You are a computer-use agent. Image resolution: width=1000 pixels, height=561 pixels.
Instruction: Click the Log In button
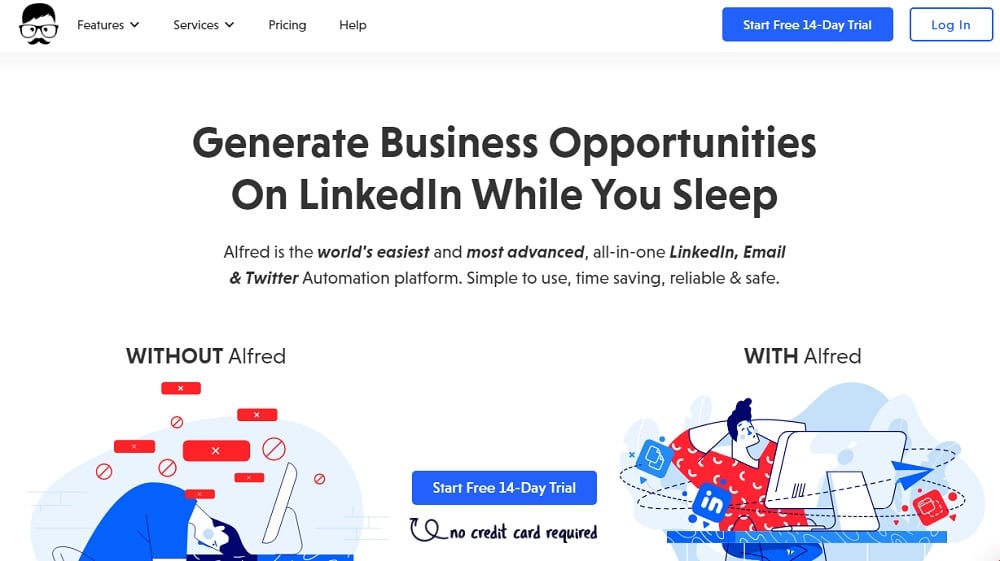(950, 25)
